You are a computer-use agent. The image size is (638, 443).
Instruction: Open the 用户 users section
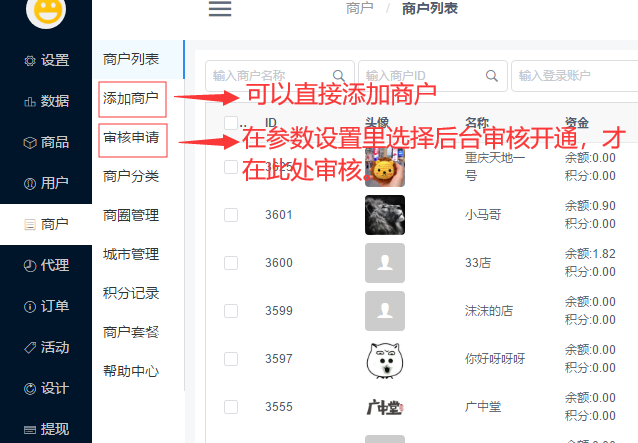tap(46, 183)
